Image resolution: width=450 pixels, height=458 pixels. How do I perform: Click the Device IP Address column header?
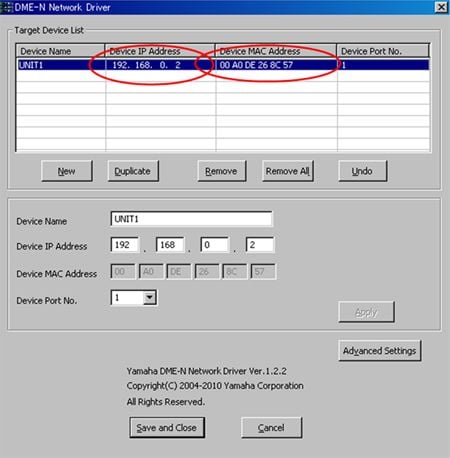pyautogui.click(x=160, y=51)
